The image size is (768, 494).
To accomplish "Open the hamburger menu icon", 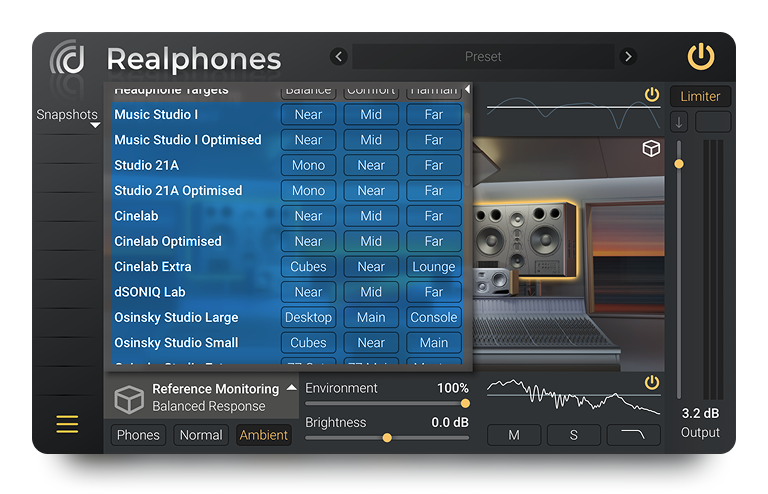I will tap(67, 424).
